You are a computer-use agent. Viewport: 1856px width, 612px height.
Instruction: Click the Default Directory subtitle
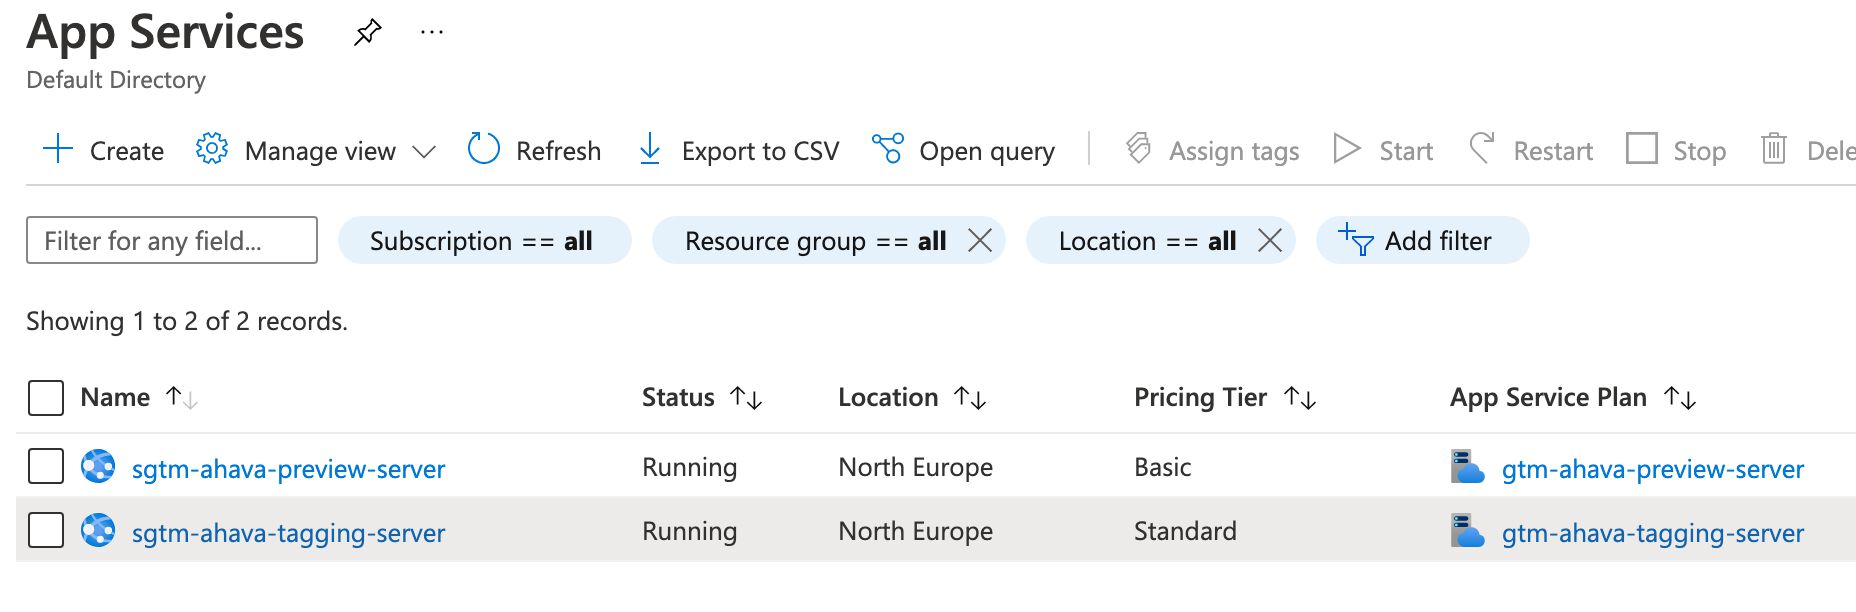click(116, 80)
